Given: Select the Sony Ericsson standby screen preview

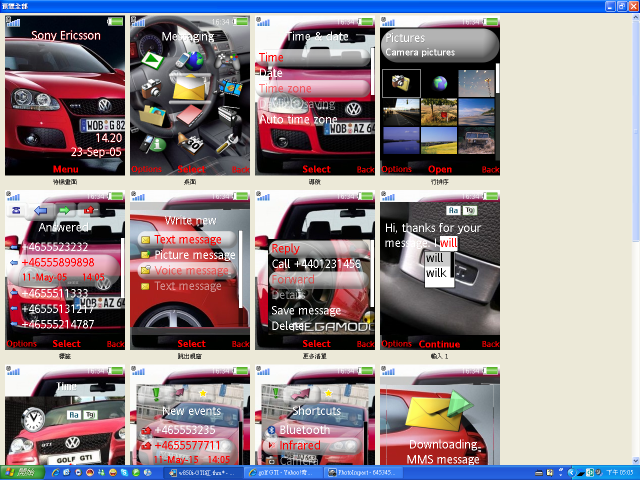Looking at the screenshot, I should coord(65,96).
